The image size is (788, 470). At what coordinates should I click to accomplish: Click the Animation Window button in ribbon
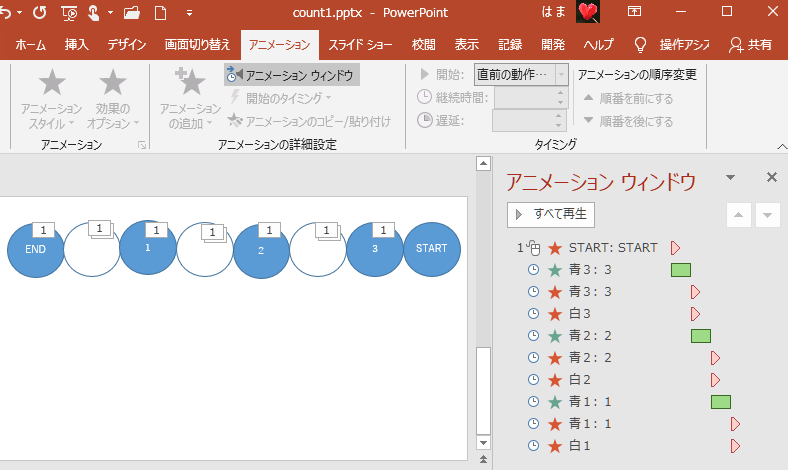291,75
